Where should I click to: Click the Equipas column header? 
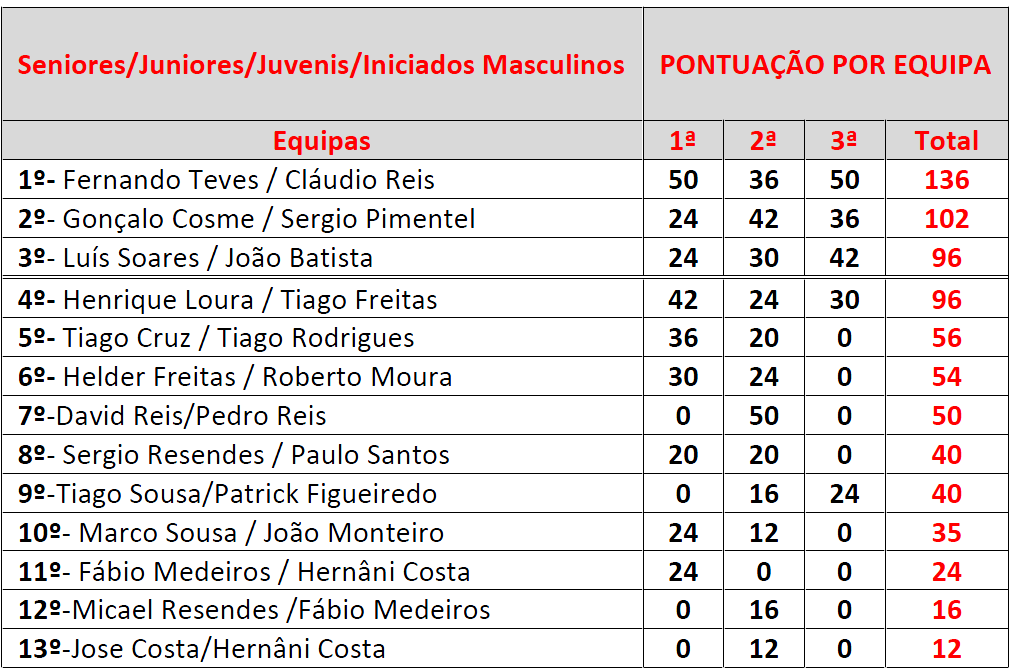click(322, 140)
